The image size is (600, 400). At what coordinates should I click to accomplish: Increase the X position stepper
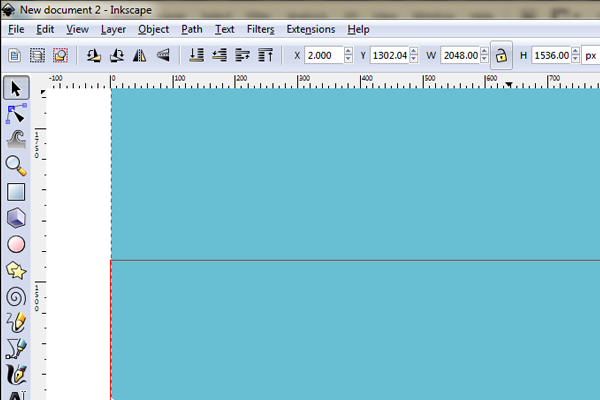coord(348,52)
